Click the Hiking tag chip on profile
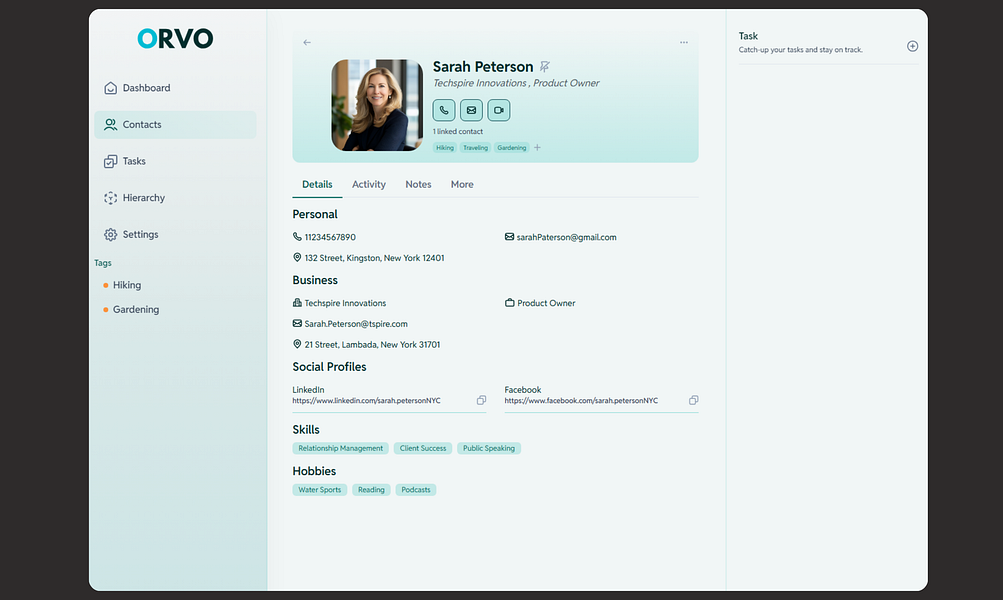Image resolution: width=1003 pixels, height=600 pixels. pos(445,148)
